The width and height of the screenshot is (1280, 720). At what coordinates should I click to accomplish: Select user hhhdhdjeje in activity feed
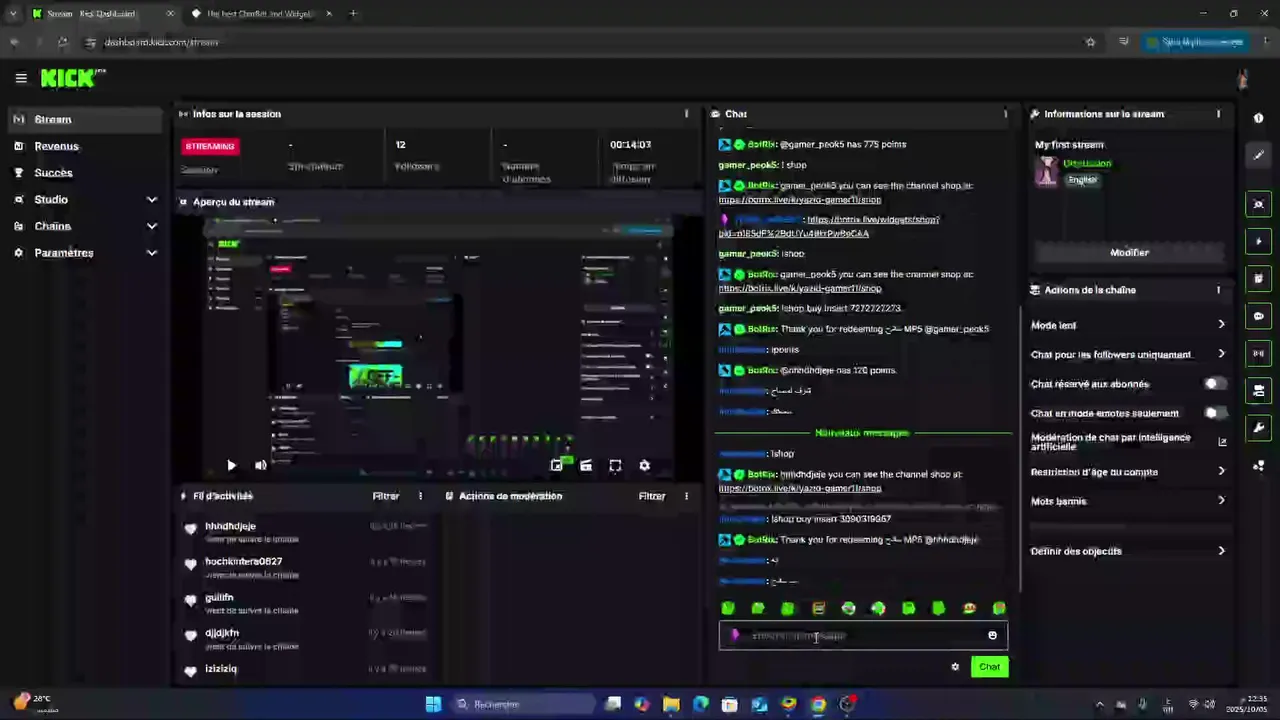tap(231, 526)
